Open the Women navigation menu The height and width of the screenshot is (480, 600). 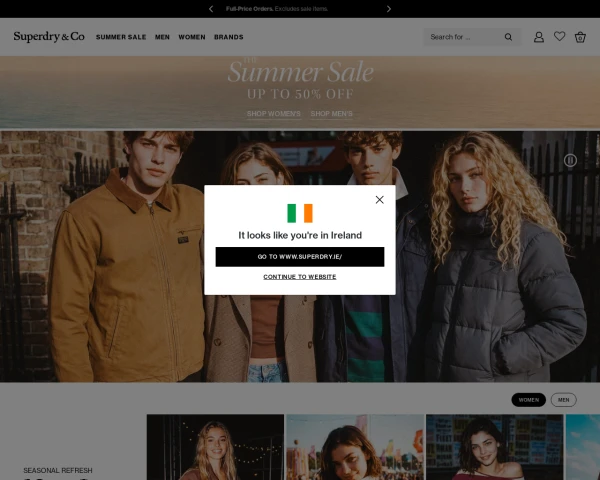pyautogui.click(x=192, y=37)
